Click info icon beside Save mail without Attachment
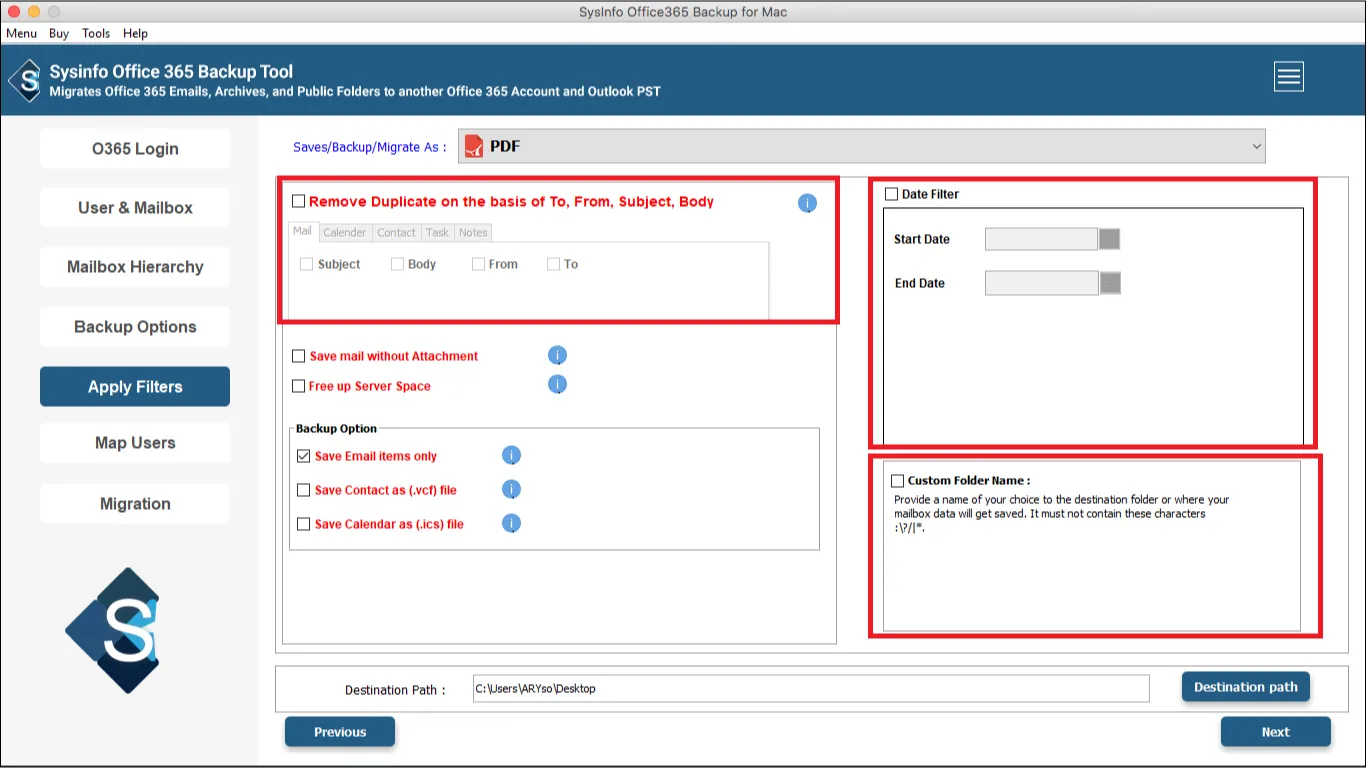This screenshot has width=1366, height=768. click(x=557, y=355)
